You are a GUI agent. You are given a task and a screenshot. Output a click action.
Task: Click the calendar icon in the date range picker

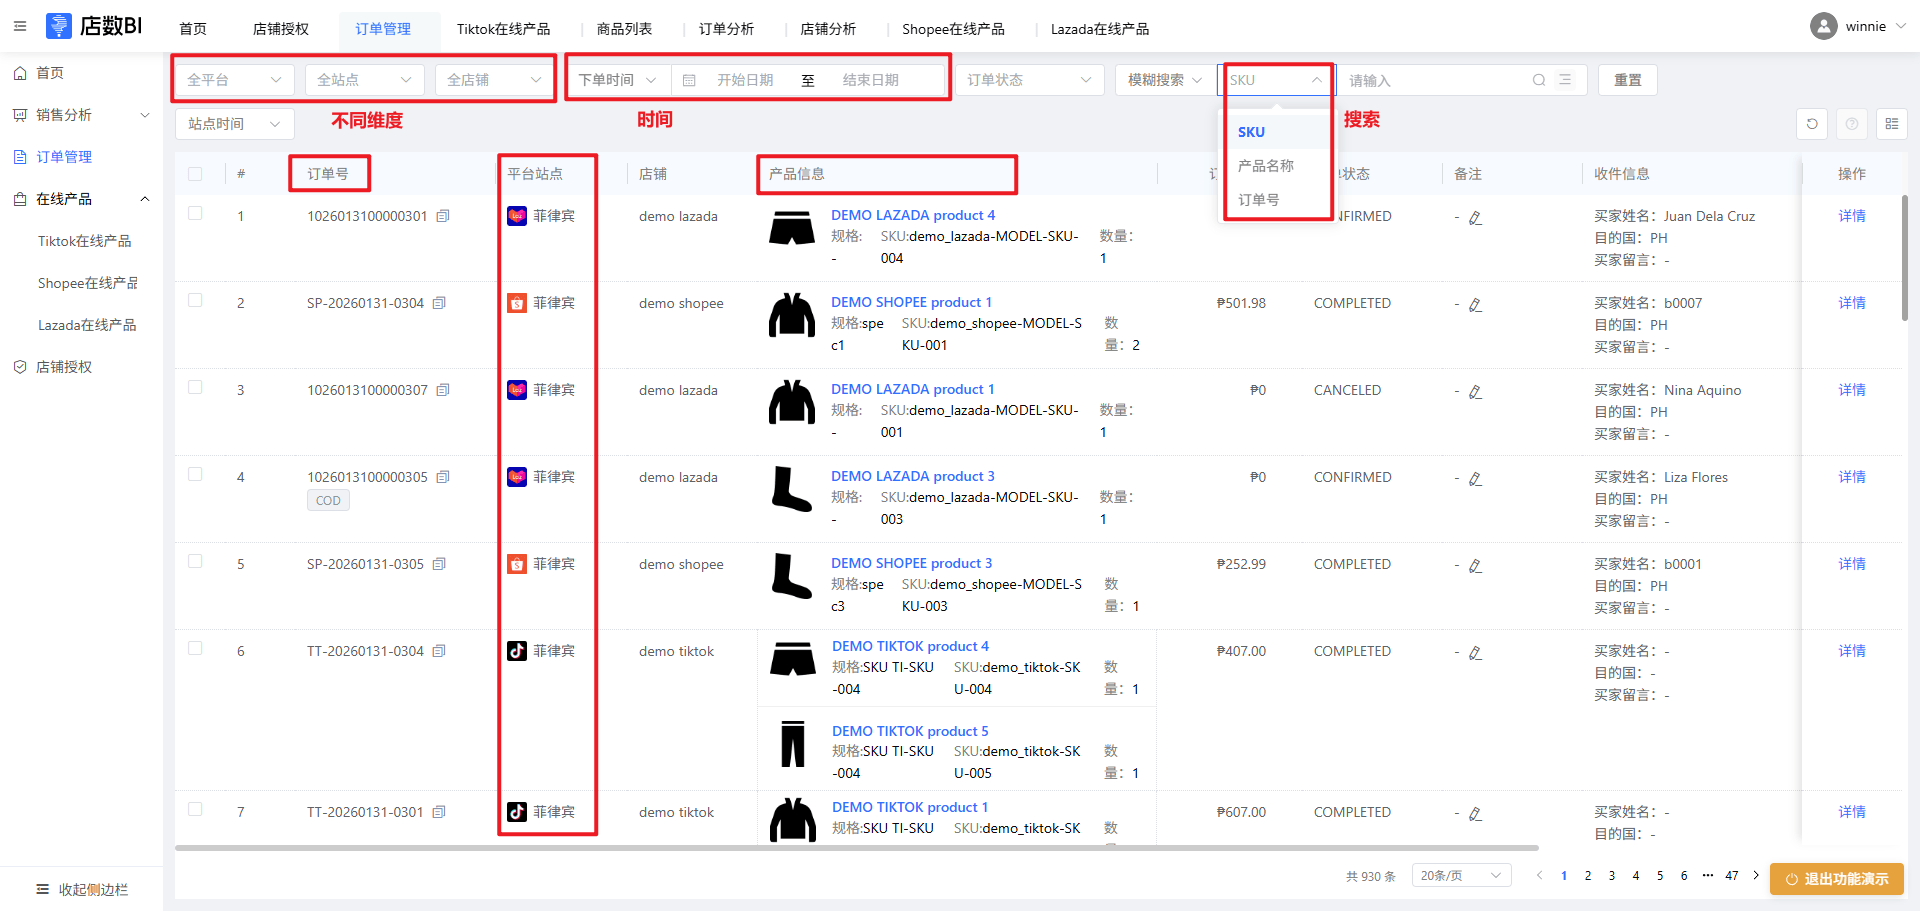689,80
